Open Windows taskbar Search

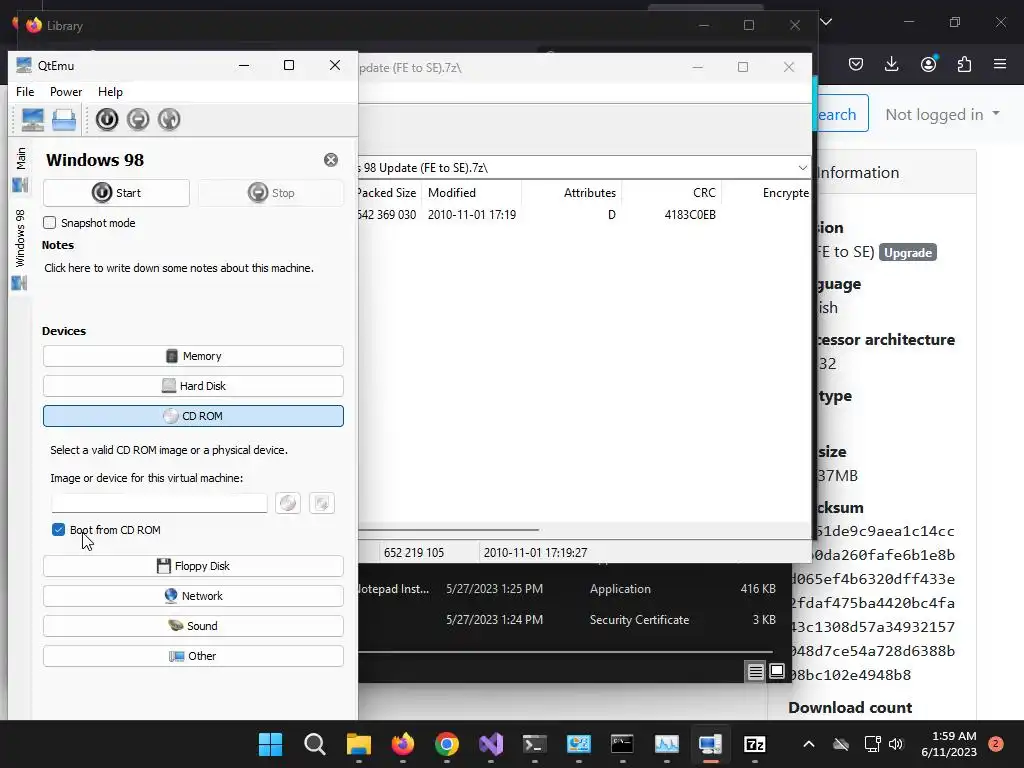(x=315, y=744)
